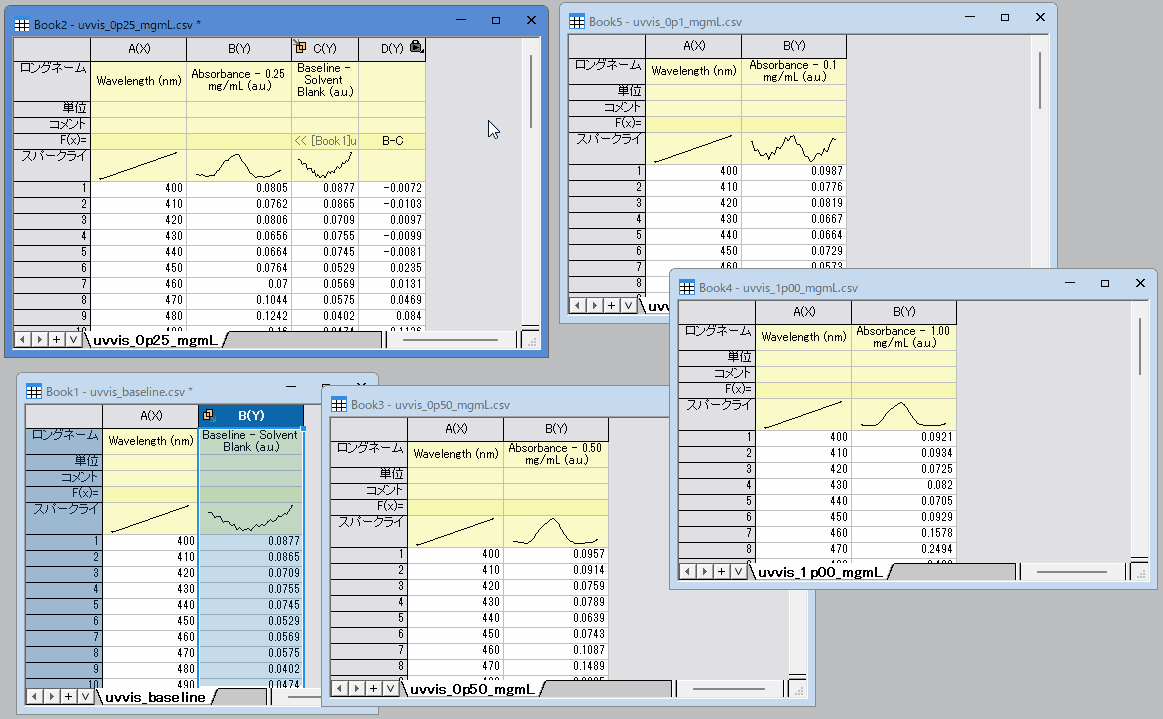This screenshot has height=719, width=1163.
Task: Go to next sheet in Book4 navigation
Action: click(x=704, y=571)
